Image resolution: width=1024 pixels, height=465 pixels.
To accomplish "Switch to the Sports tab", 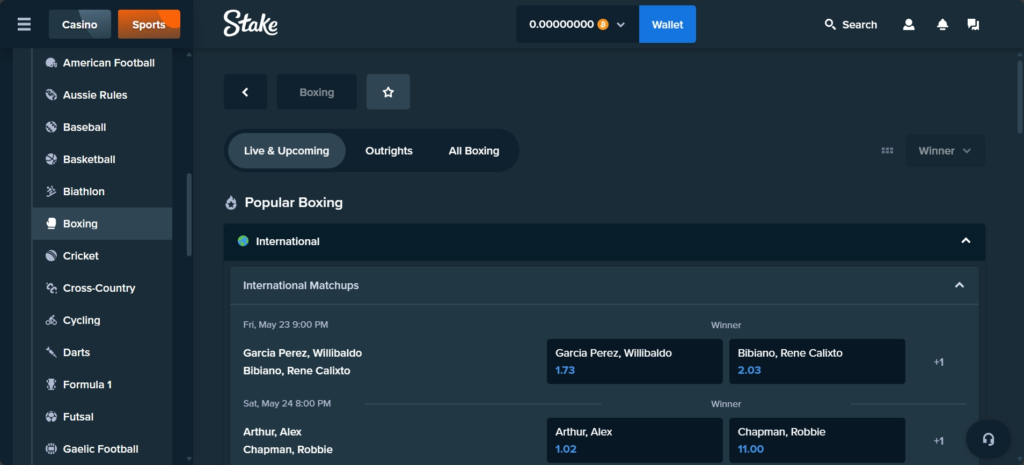I will [x=149, y=25].
